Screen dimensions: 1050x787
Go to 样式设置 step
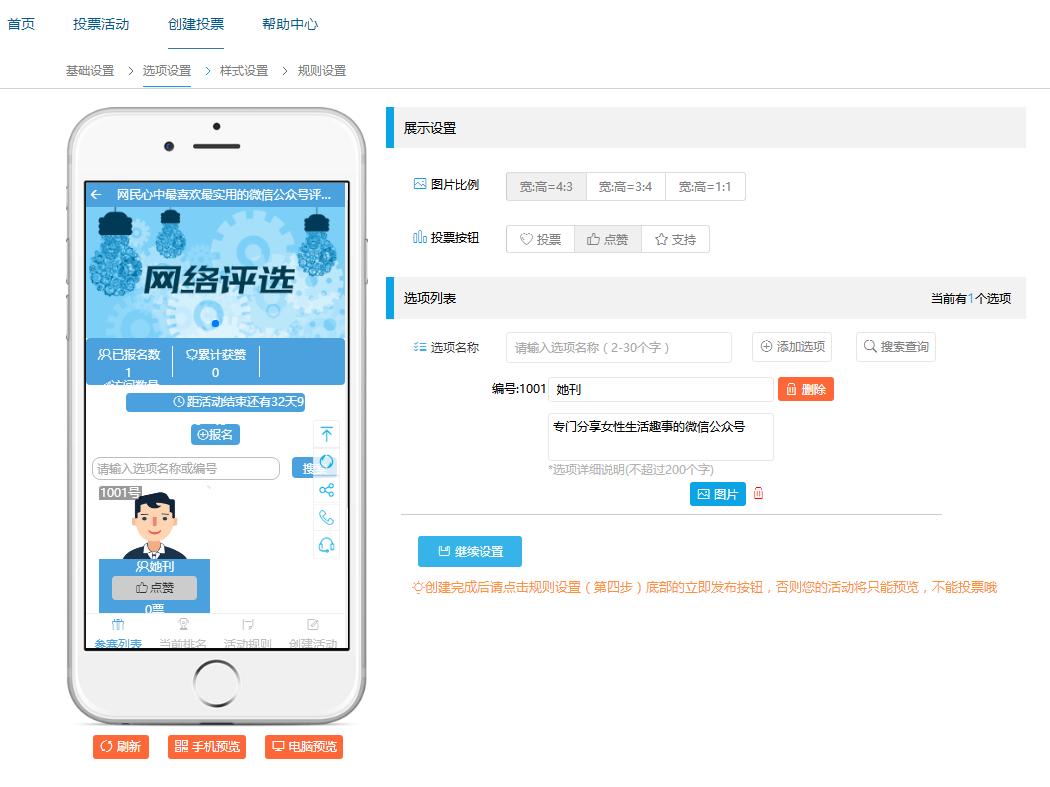pos(244,71)
